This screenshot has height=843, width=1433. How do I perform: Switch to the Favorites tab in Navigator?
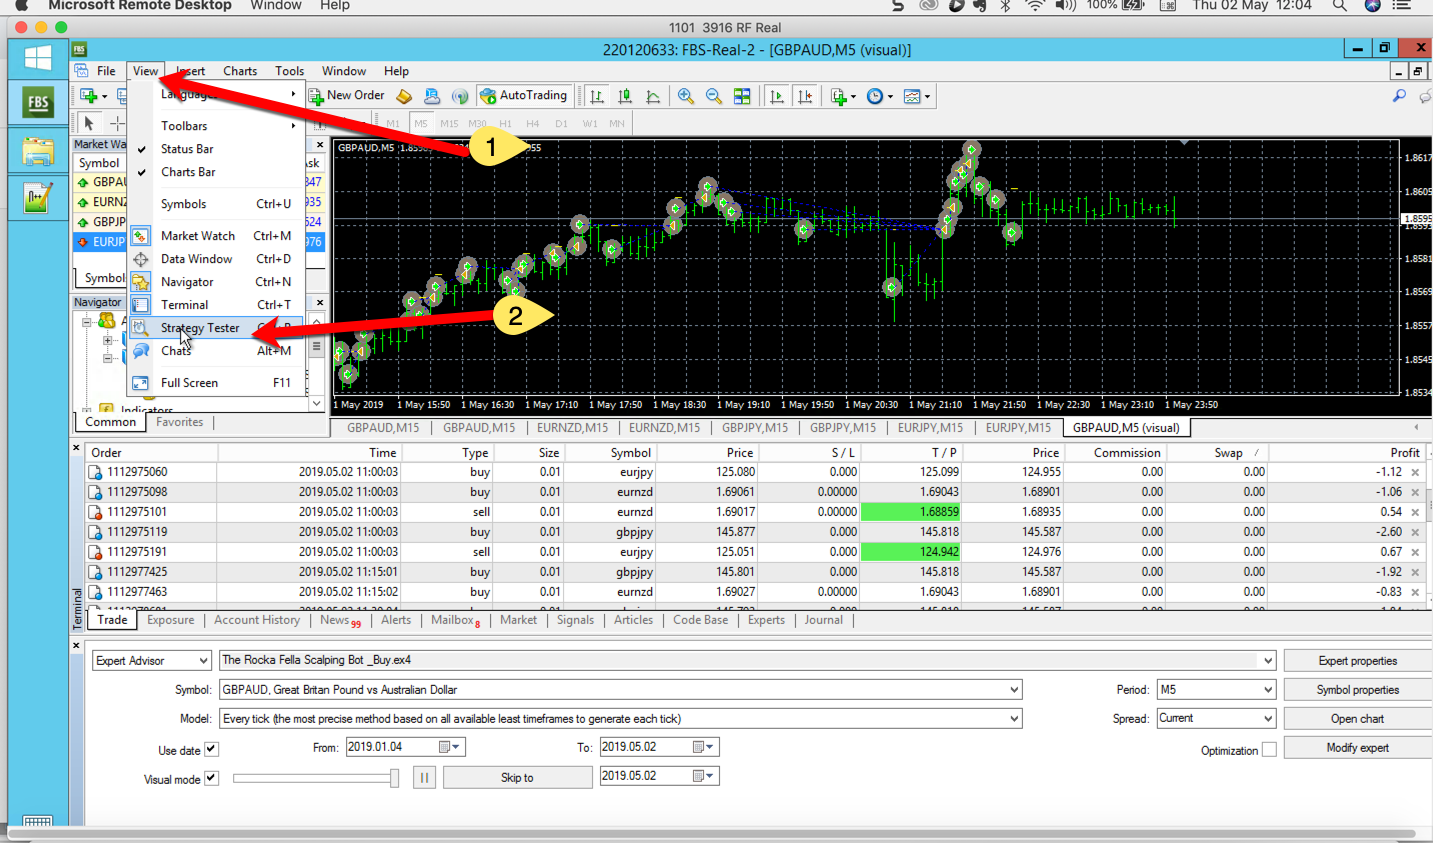click(x=180, y=422)
